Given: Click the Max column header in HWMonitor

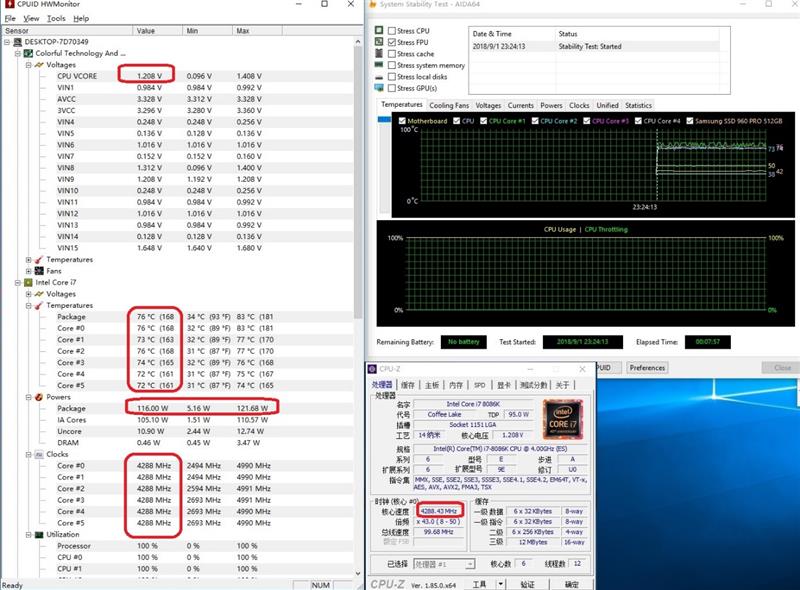Looking at the screenshot, I should point(257,31).
